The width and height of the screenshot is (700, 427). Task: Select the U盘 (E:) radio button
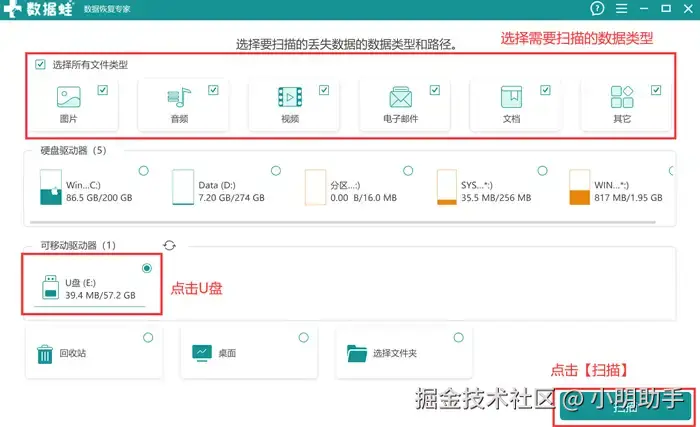[147, 268]
